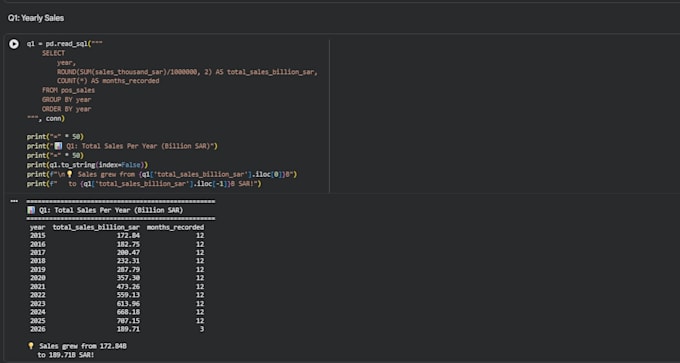
Task: Click the 2017 row value 200.47
Action: point(128,252)
